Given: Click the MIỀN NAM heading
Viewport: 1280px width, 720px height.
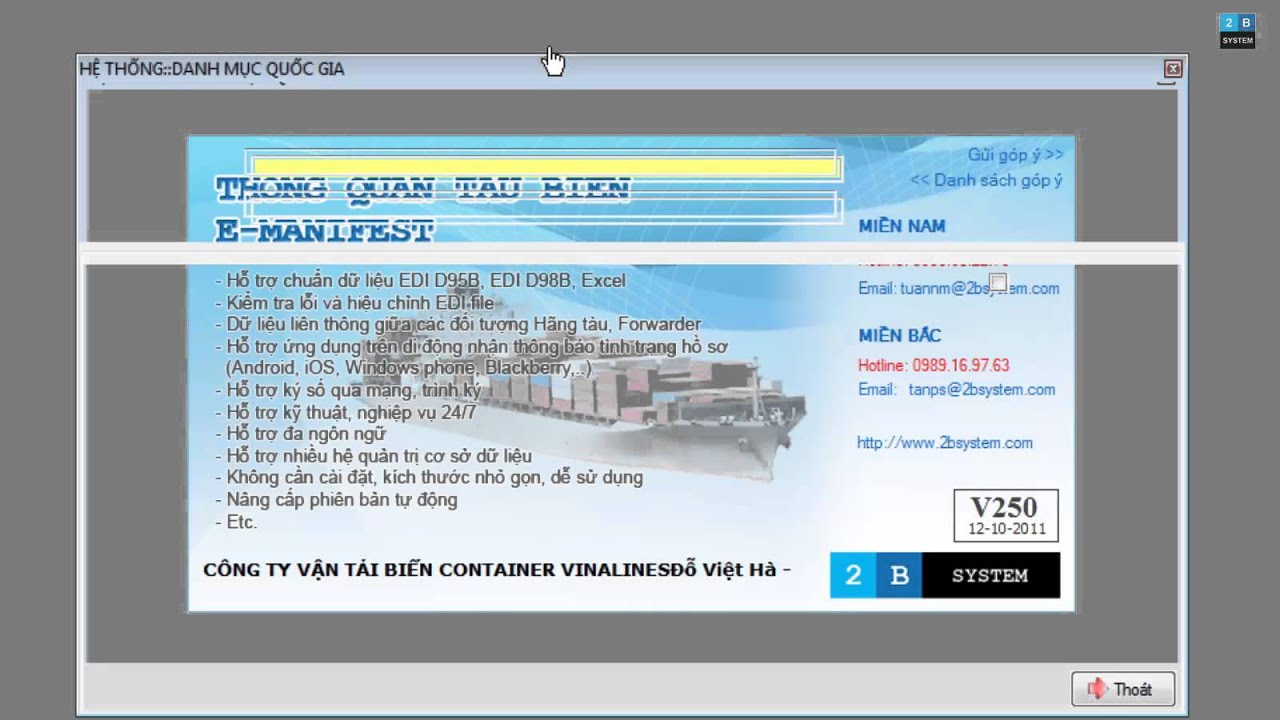Looking at the screenshot, I should click(901, 226).
